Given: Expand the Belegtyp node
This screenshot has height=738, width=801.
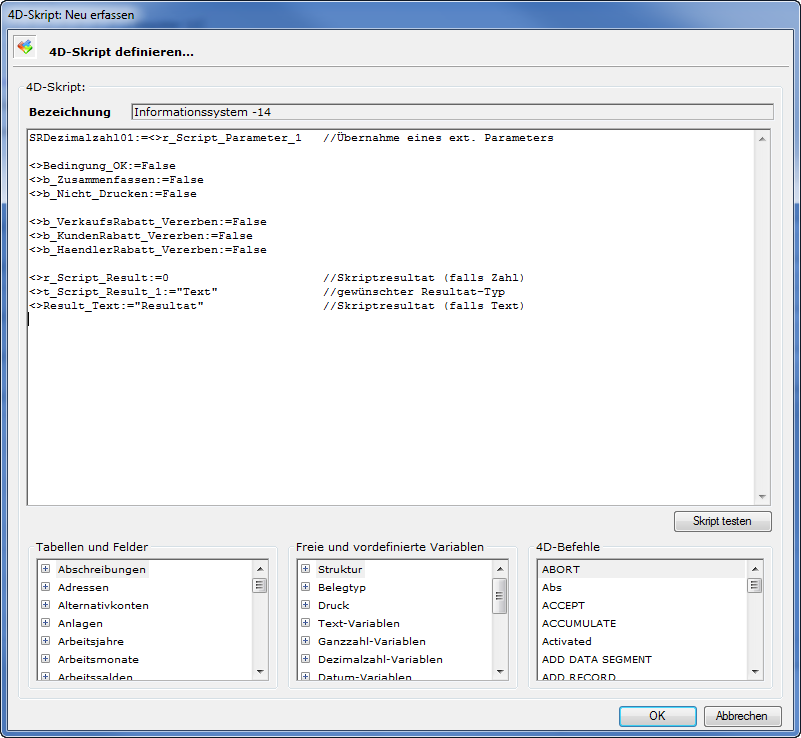Looking at the screenshot, I should (305, 587).
